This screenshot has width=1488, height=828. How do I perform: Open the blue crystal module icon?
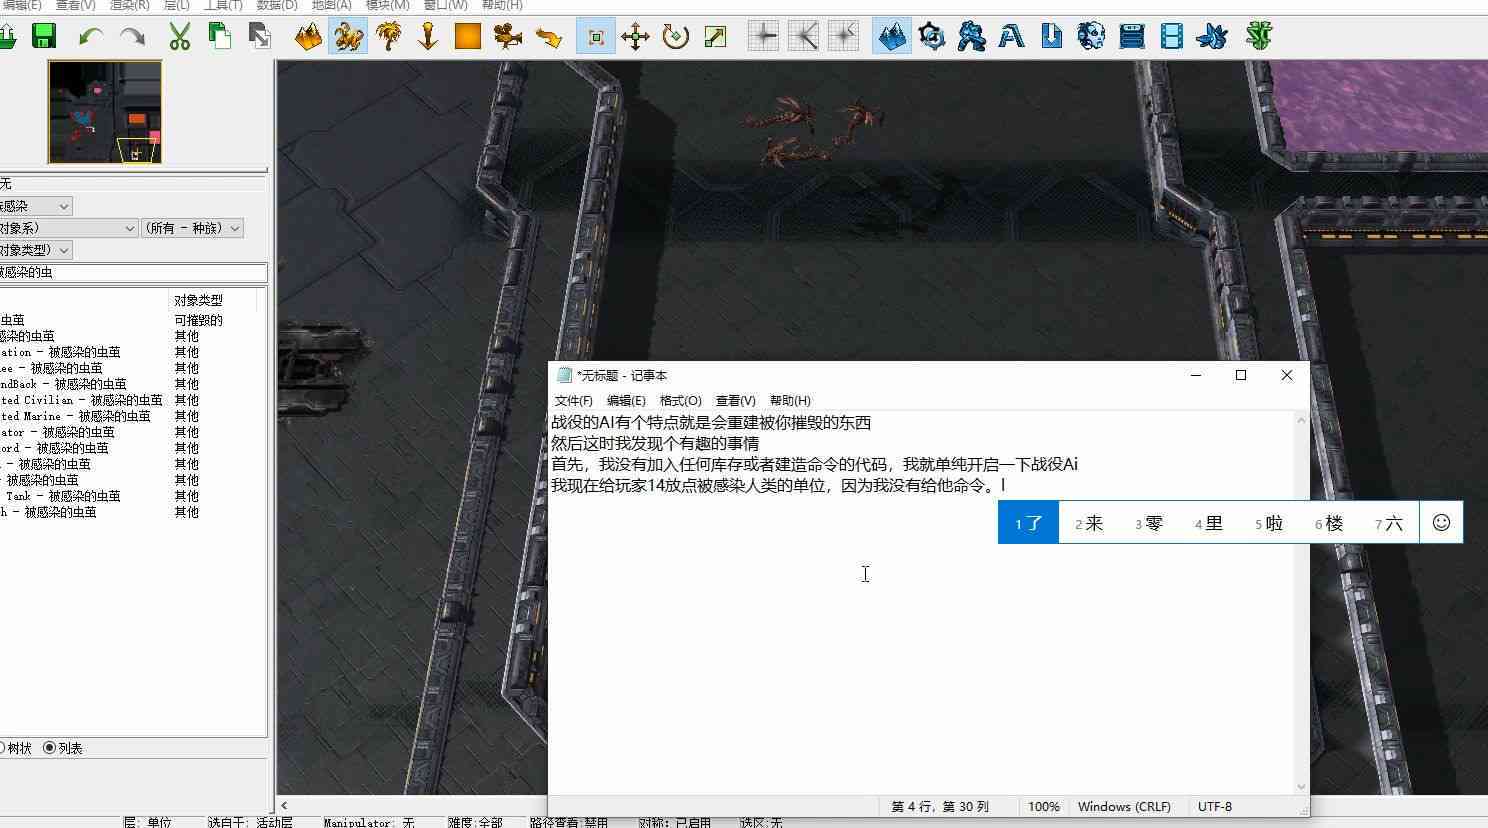point(1212,37)
